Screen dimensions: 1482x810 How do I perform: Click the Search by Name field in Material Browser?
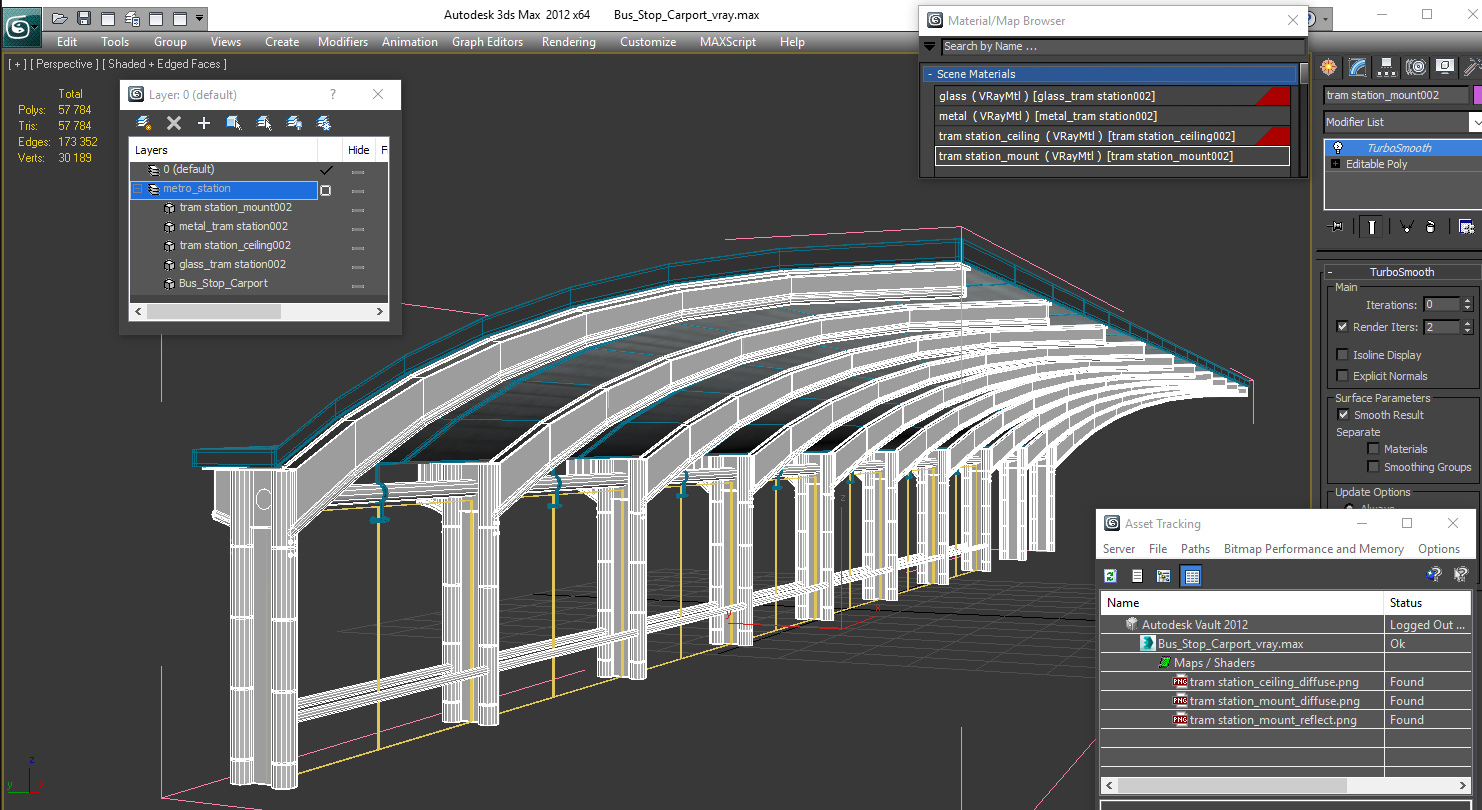(1123, 46)
